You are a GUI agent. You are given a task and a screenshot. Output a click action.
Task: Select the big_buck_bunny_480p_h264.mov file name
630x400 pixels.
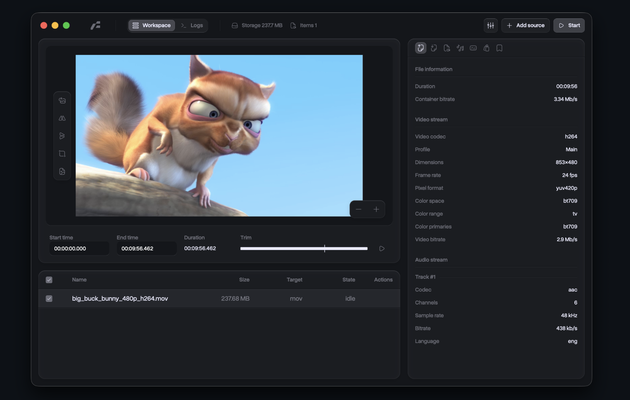120,298
